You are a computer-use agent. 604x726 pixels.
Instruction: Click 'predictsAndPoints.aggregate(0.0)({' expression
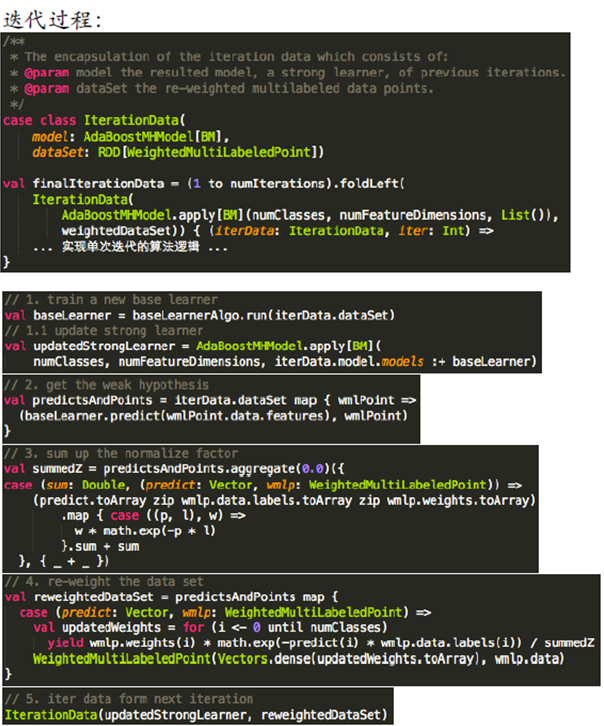pyautogui.click(x=224, y=469)
